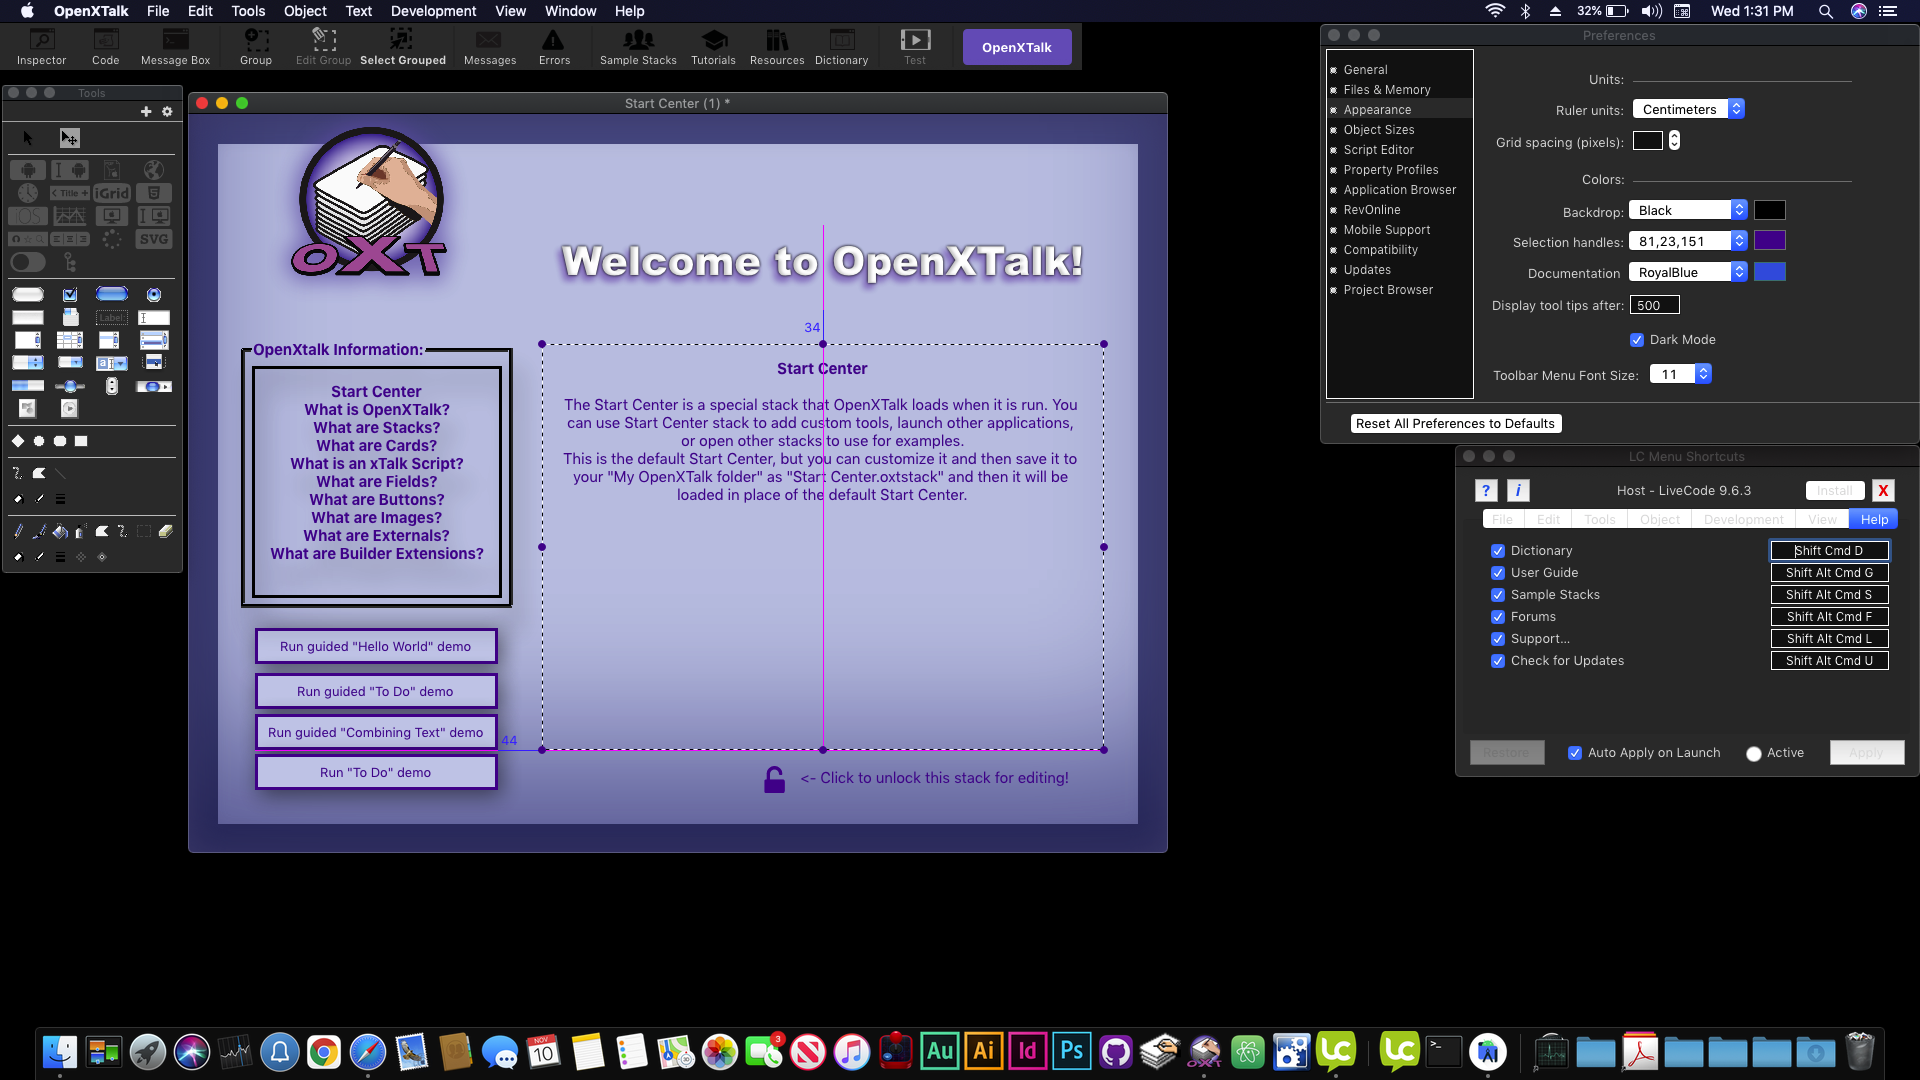Click Reset All Preferences to Defaults
Viewport: 1920px width, 1080px height.
click(1455, 424)
